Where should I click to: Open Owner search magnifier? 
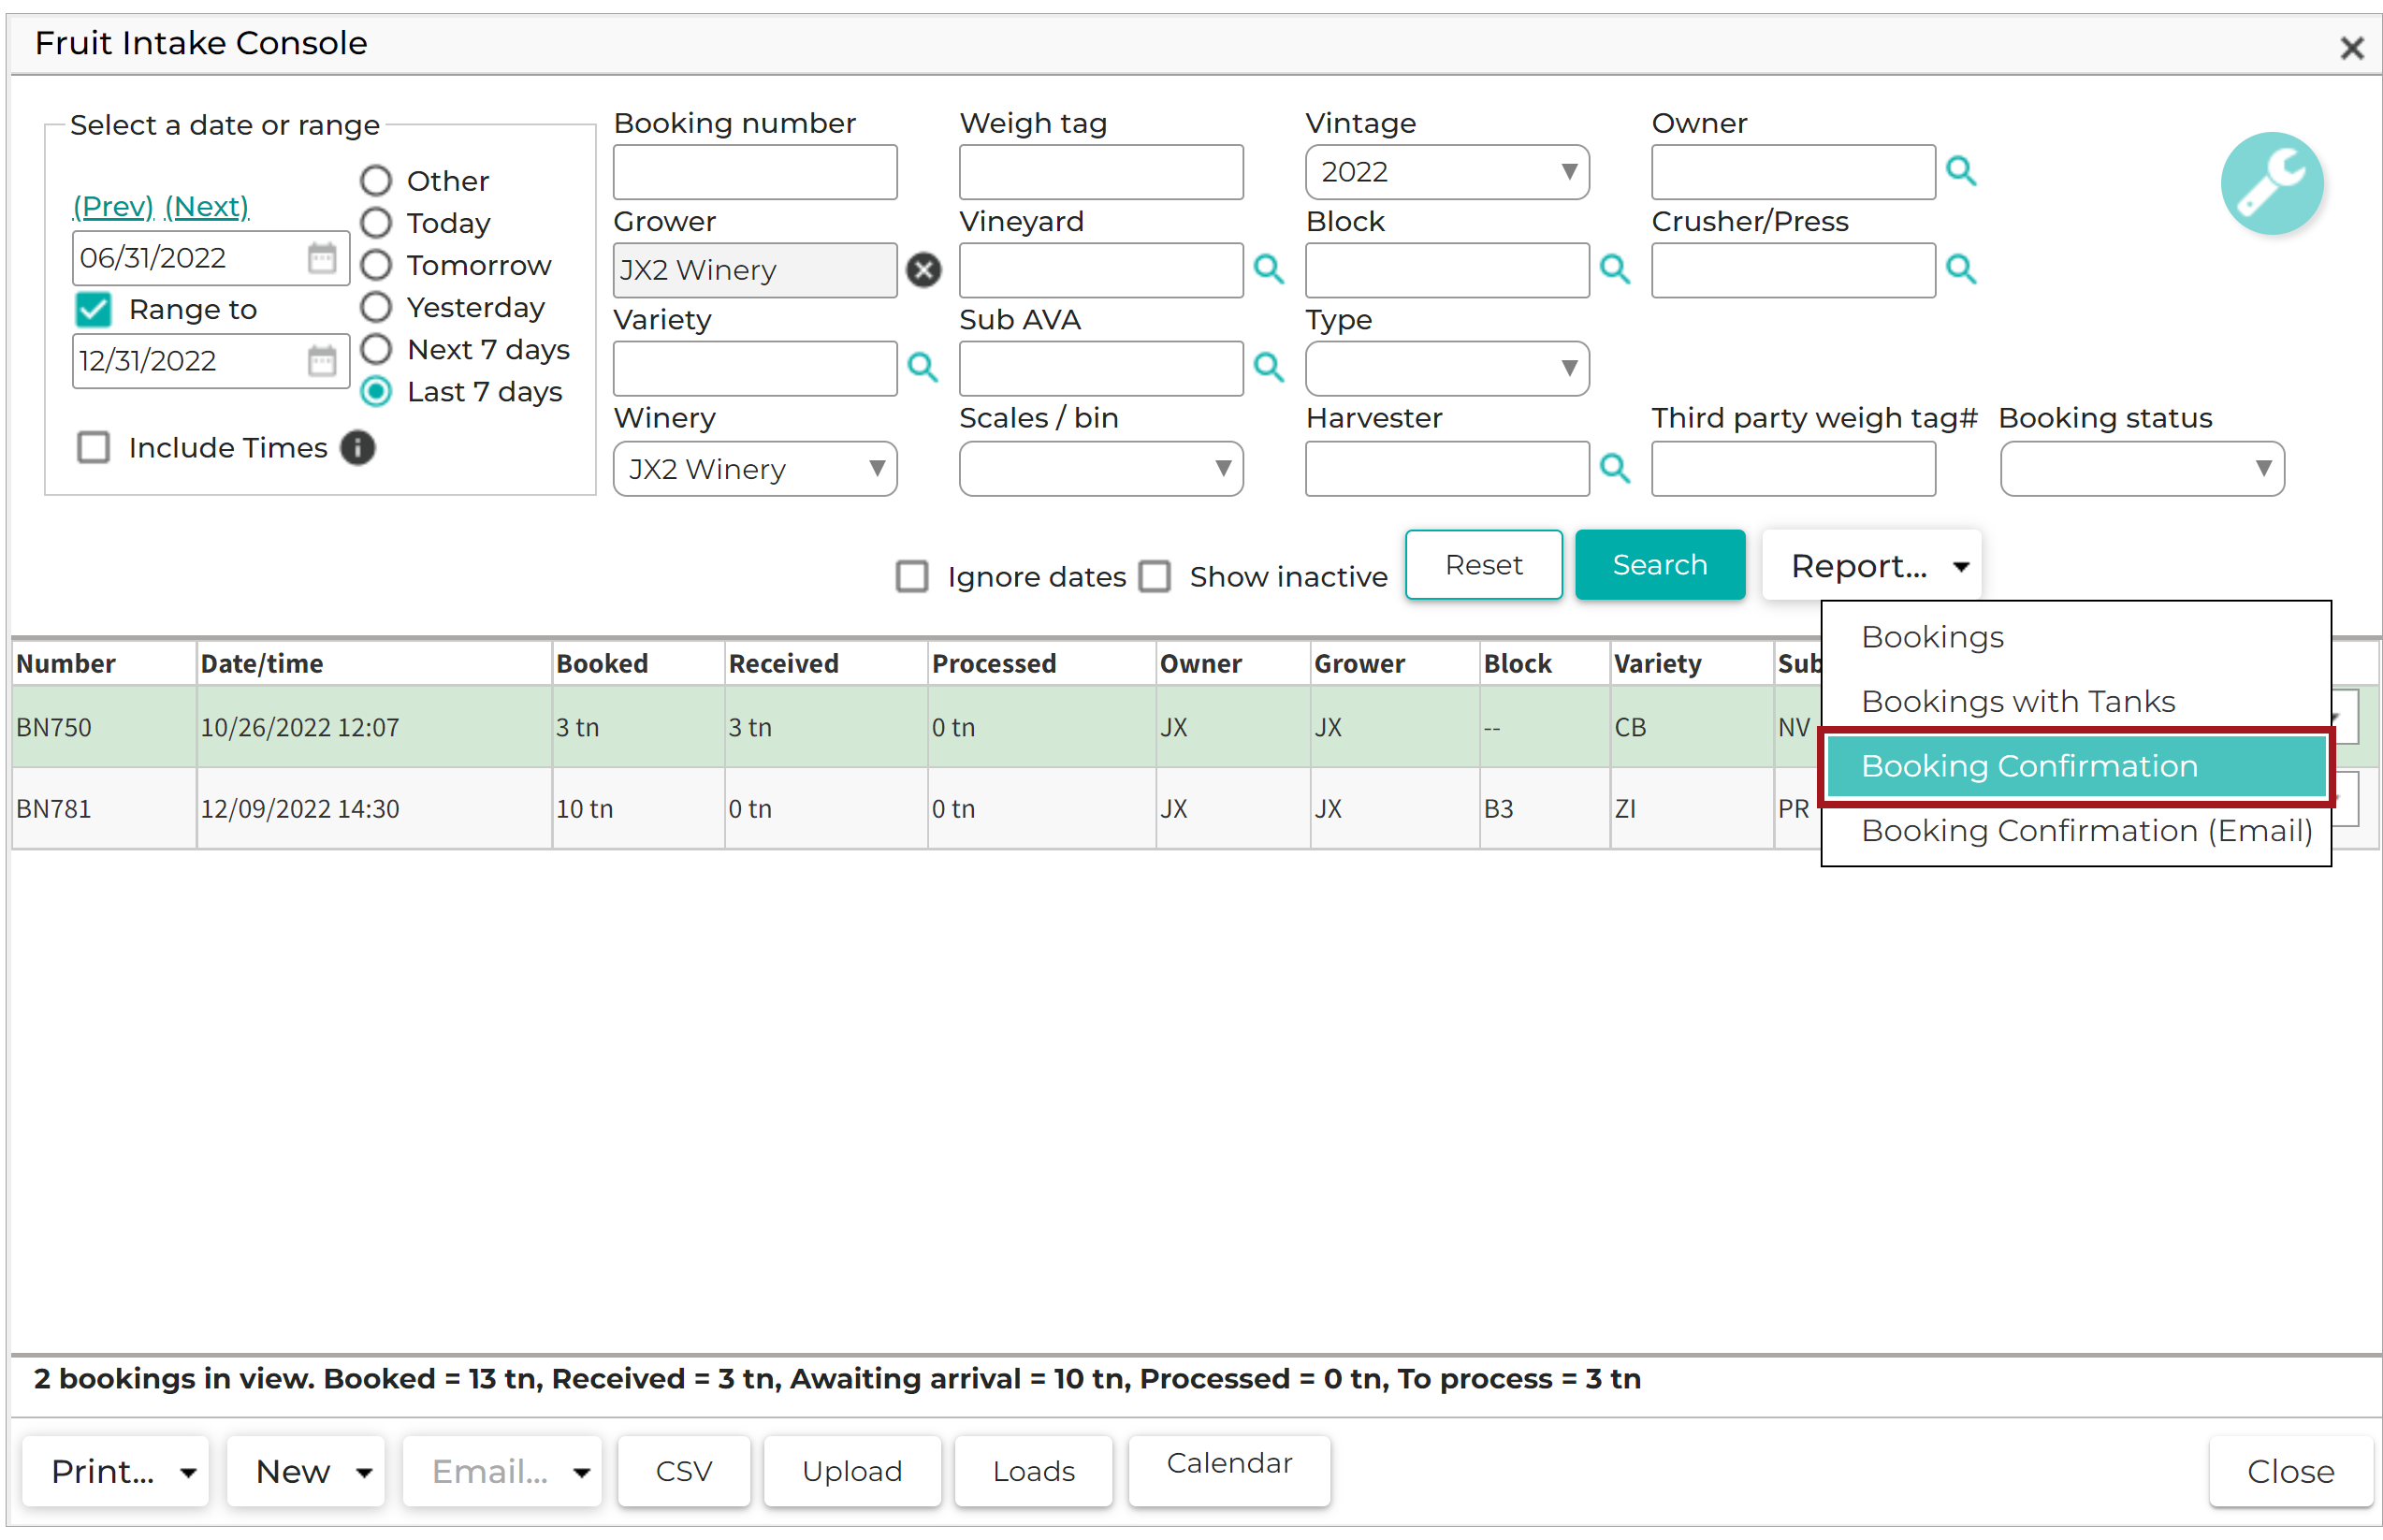pyautogui.click(x=1960, y=171)
